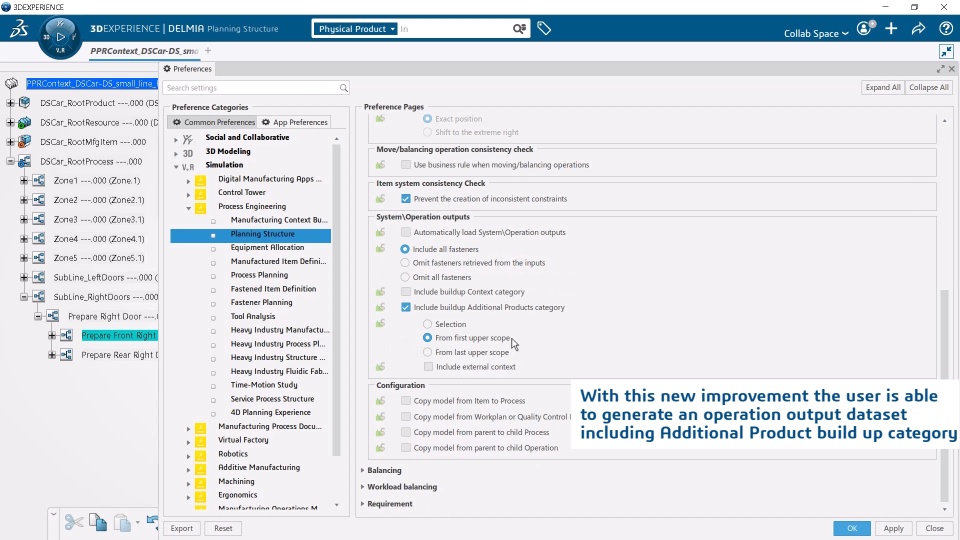Click the Robotics folder icon
960x540 pixels.
point(200,455)
